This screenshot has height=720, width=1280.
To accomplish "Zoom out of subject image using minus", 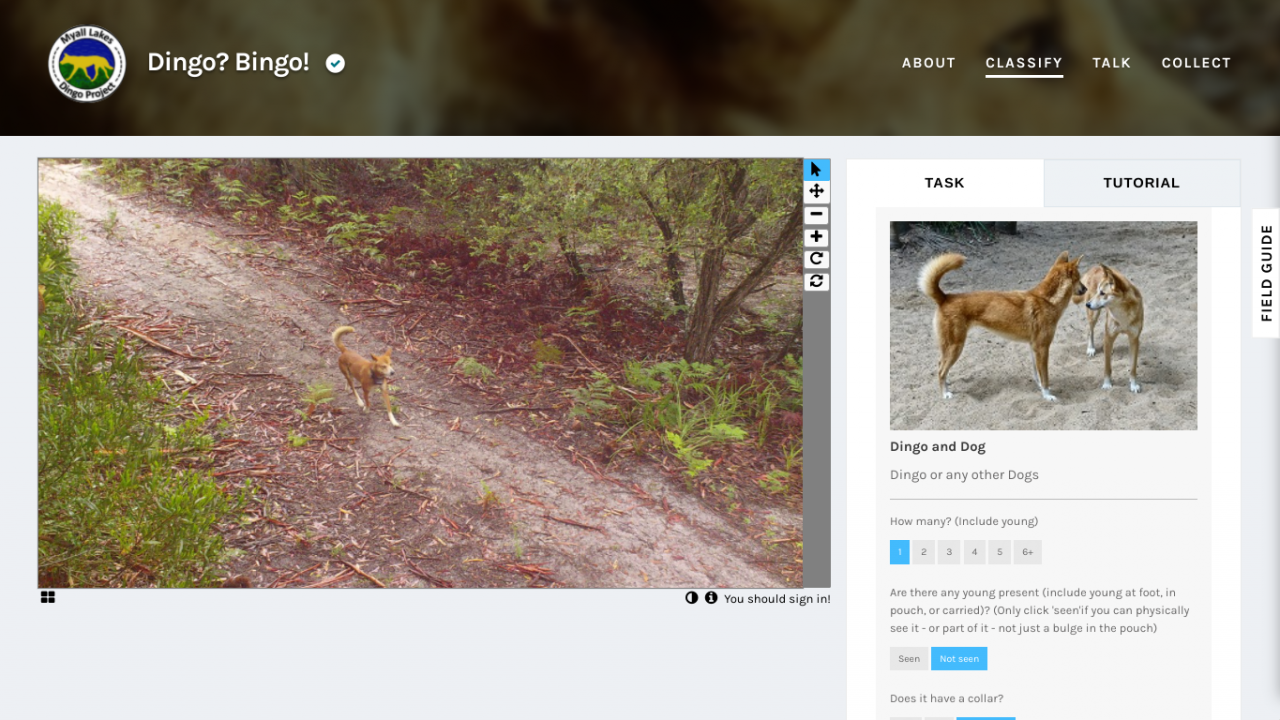I will click(x=816, y=214).
